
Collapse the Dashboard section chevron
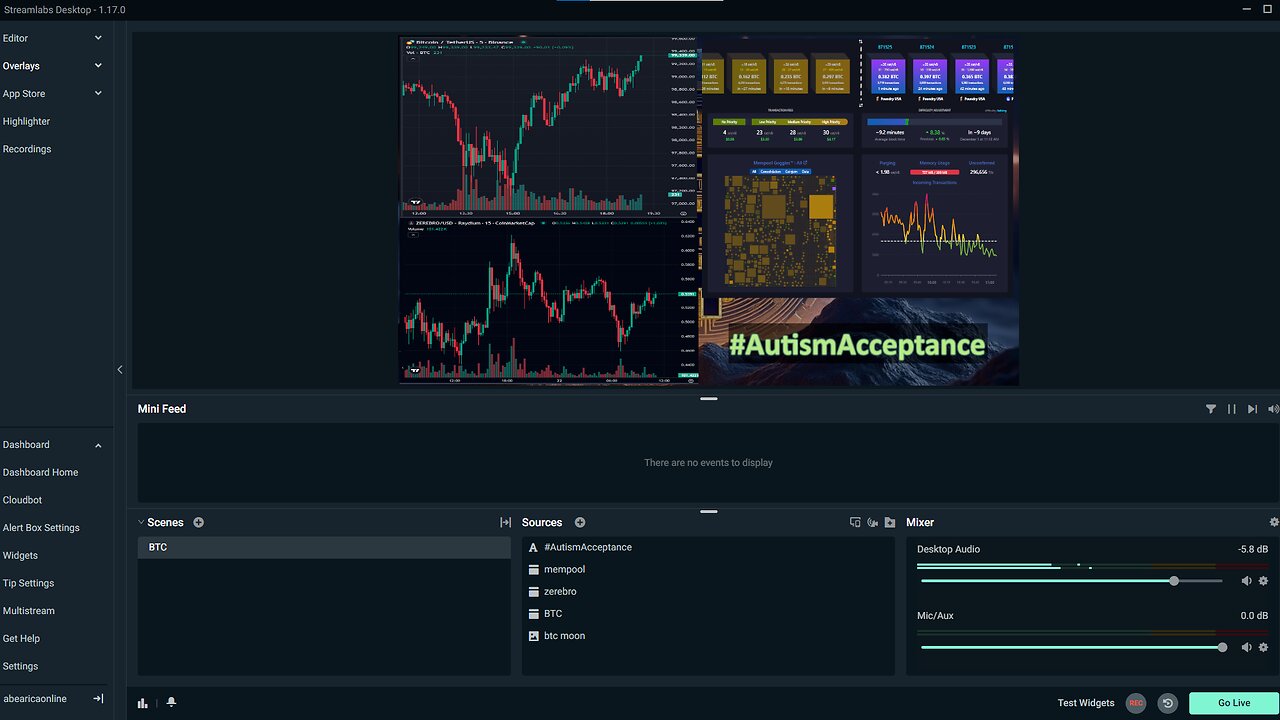coord(98,445)
